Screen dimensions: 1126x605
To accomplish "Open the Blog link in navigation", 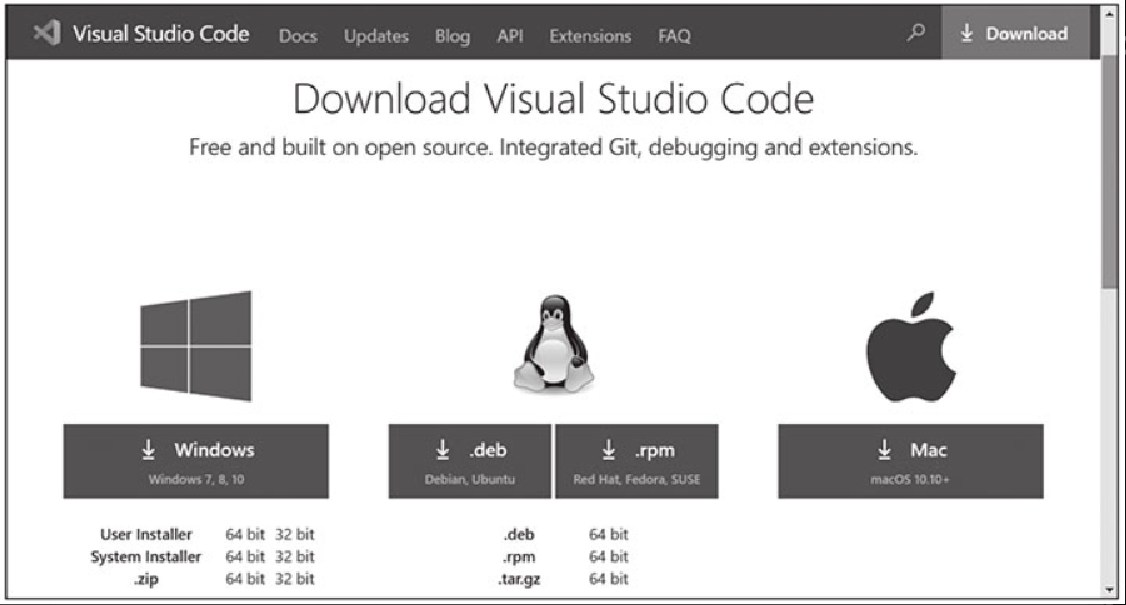I will [x=452, y=36].
